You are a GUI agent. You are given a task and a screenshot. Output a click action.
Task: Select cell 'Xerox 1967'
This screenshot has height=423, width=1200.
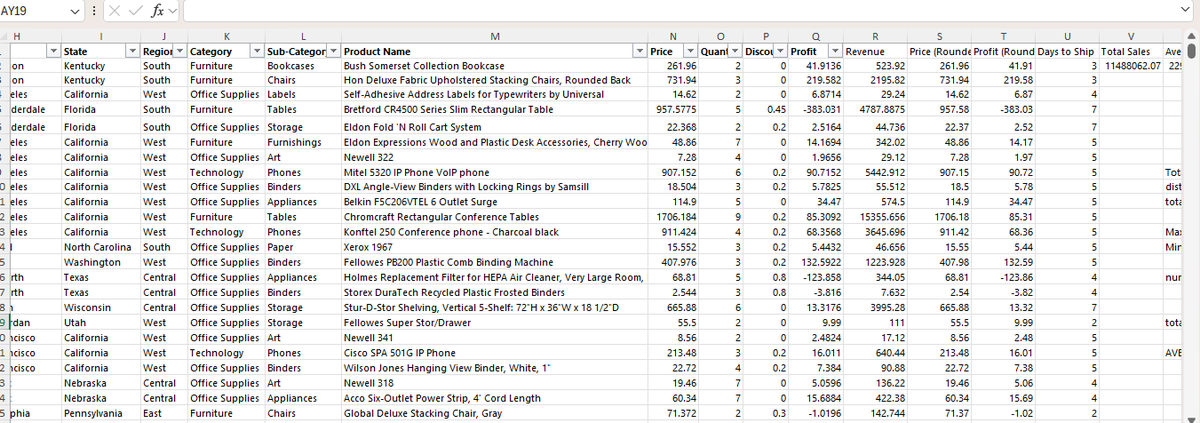tap(494, 246)
